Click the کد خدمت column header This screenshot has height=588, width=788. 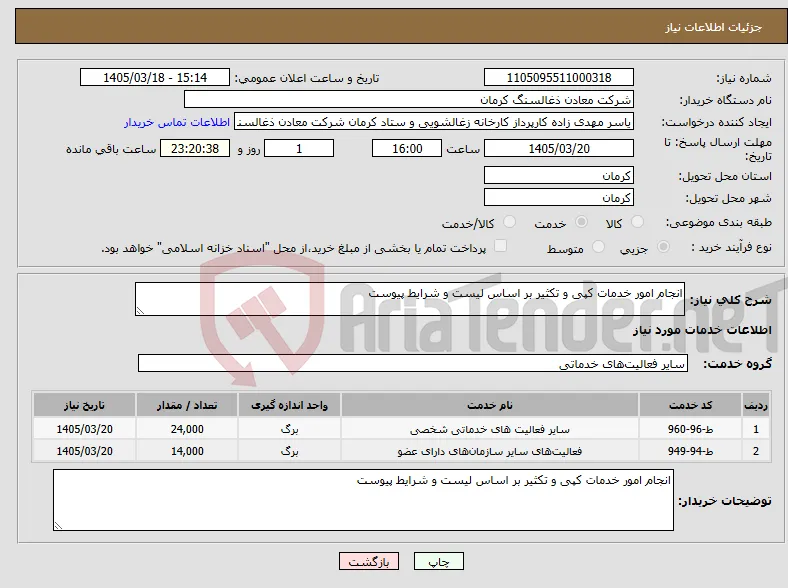(x=691, y=405)
